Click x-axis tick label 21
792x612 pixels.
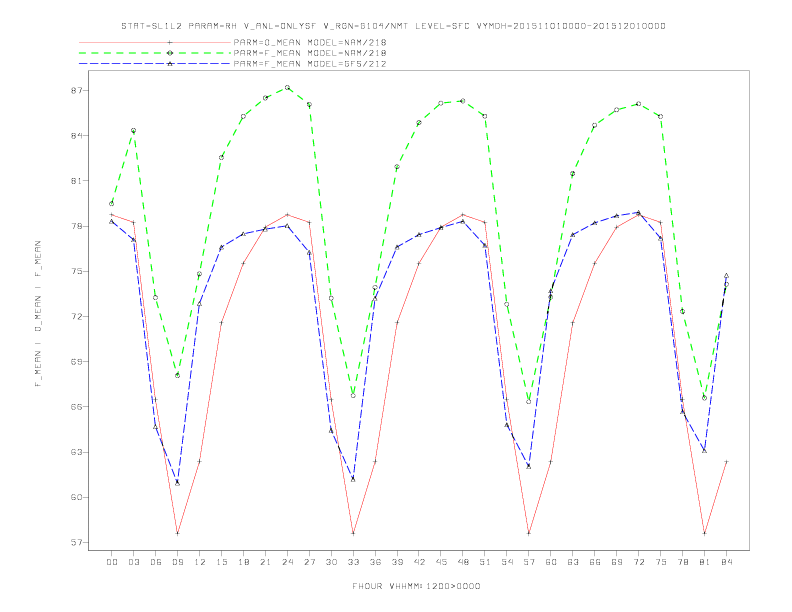click(x=265, y=562)
